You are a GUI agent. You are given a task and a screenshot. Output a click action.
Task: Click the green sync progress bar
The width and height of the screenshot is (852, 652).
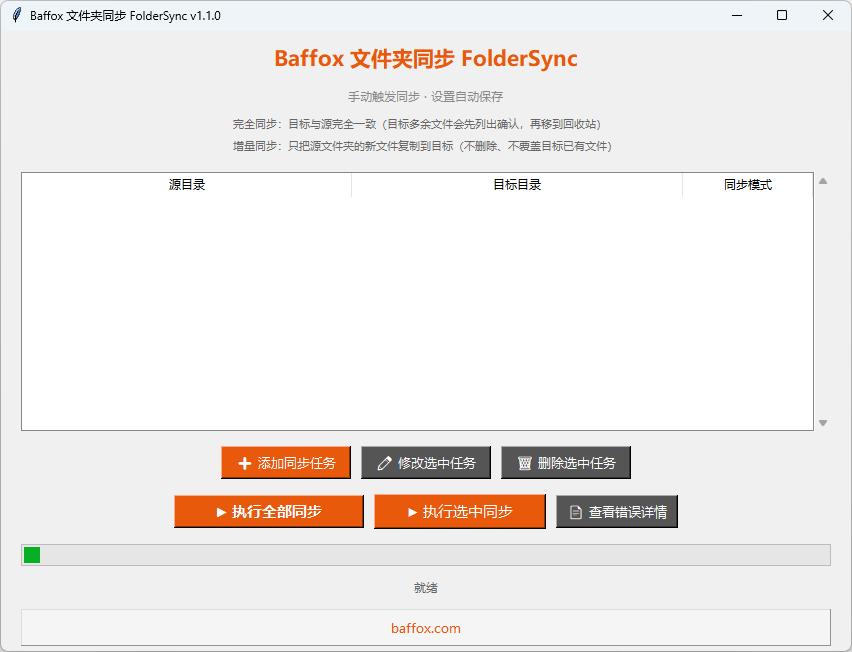(x=426, y=555)
